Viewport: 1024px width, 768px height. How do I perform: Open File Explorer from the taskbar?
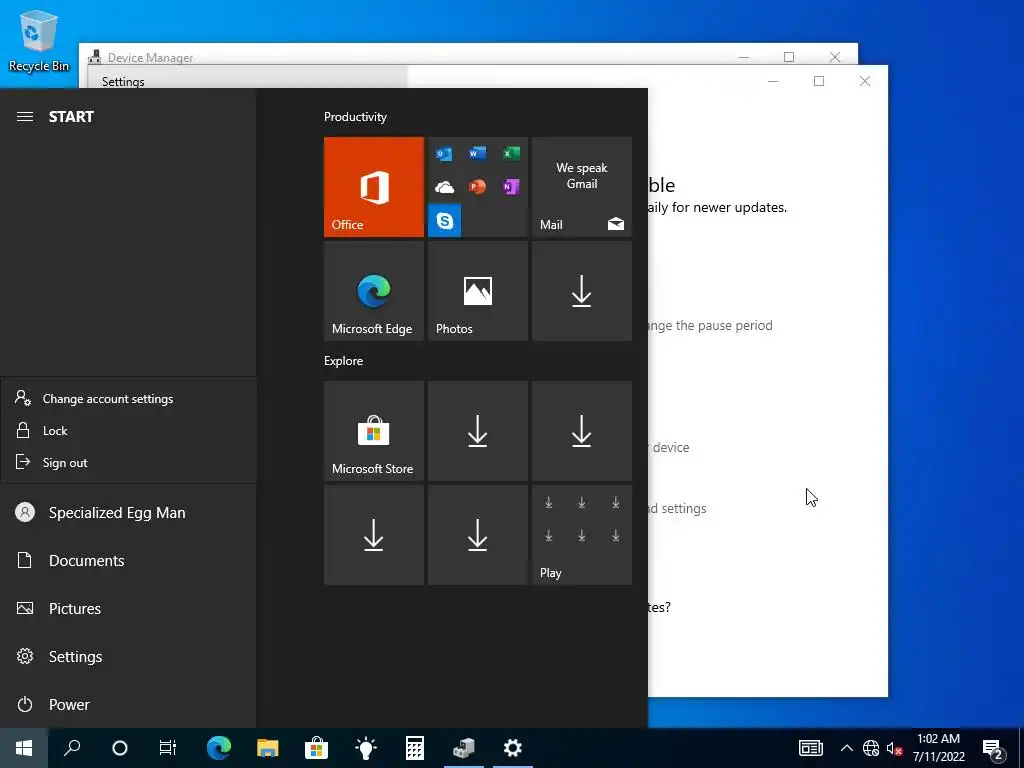tap(268, 748)
